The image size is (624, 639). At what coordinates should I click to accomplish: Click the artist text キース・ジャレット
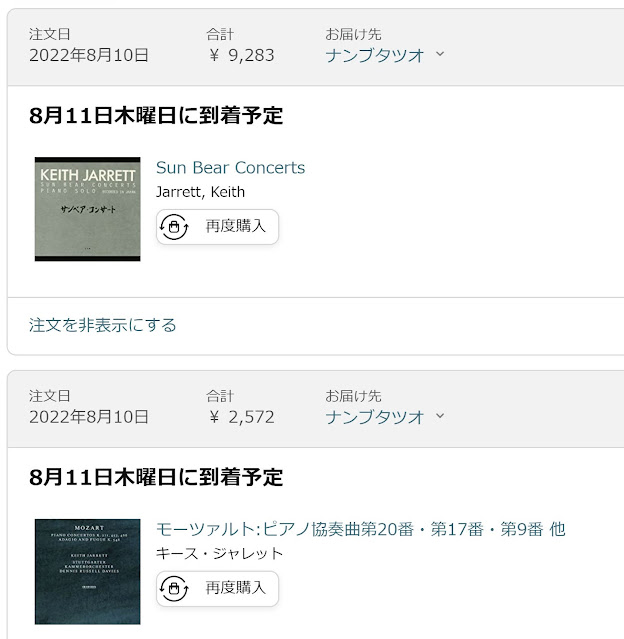point(219,553)
